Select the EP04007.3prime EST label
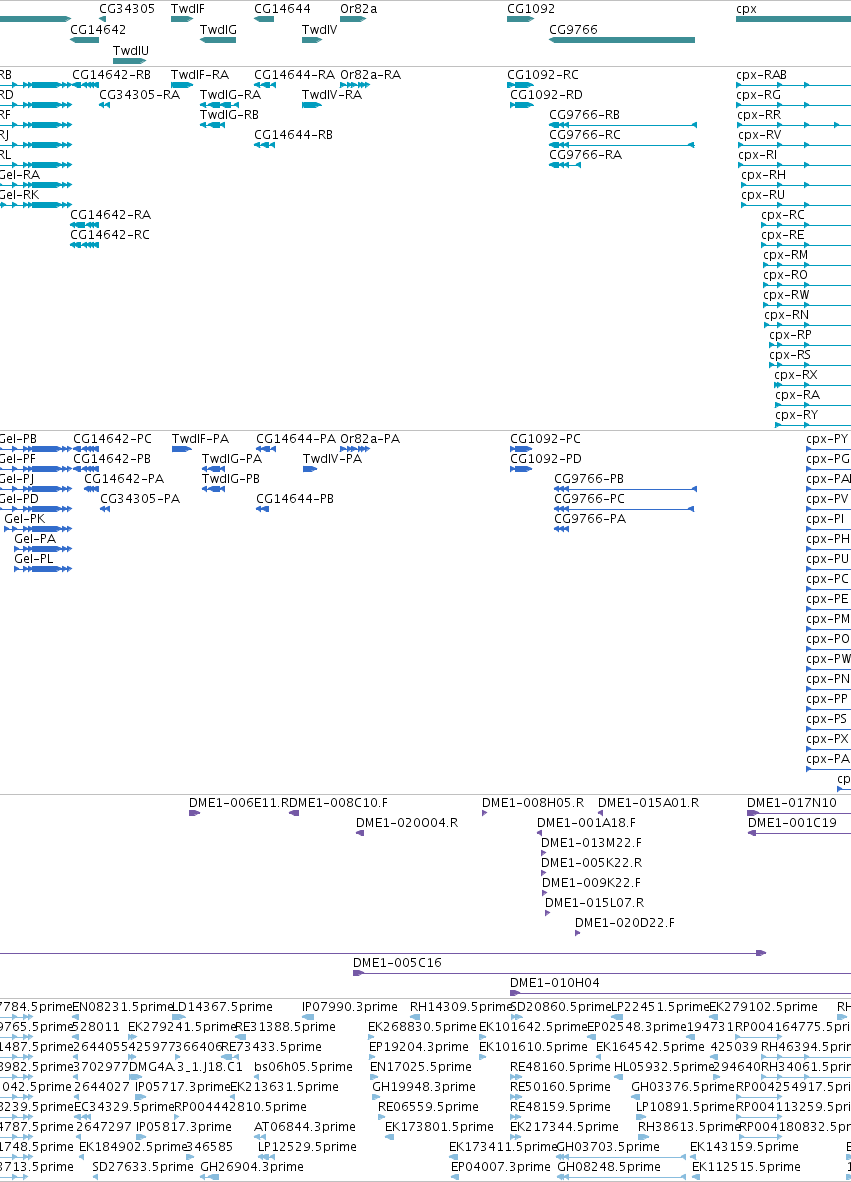This screenshot has height=1182, width=851. 500,1167
